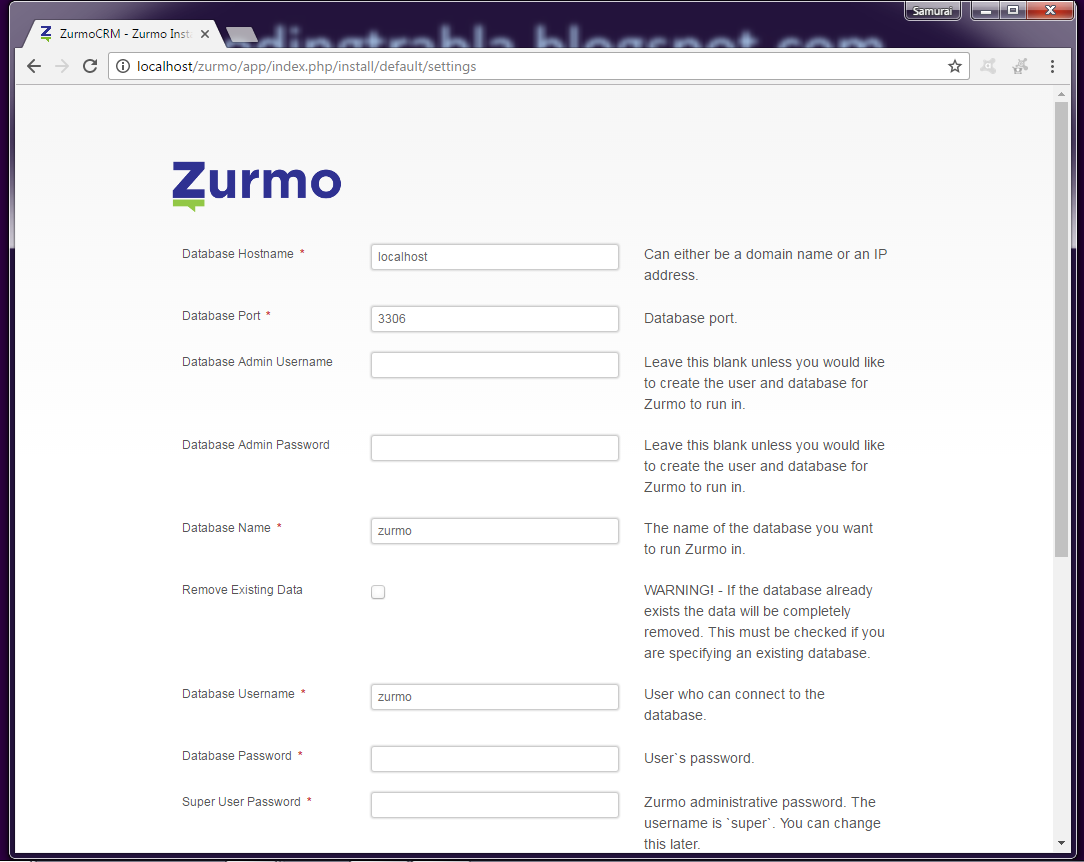
Task: Click the scrollbar down arrow
Action: pos(1061,843)
